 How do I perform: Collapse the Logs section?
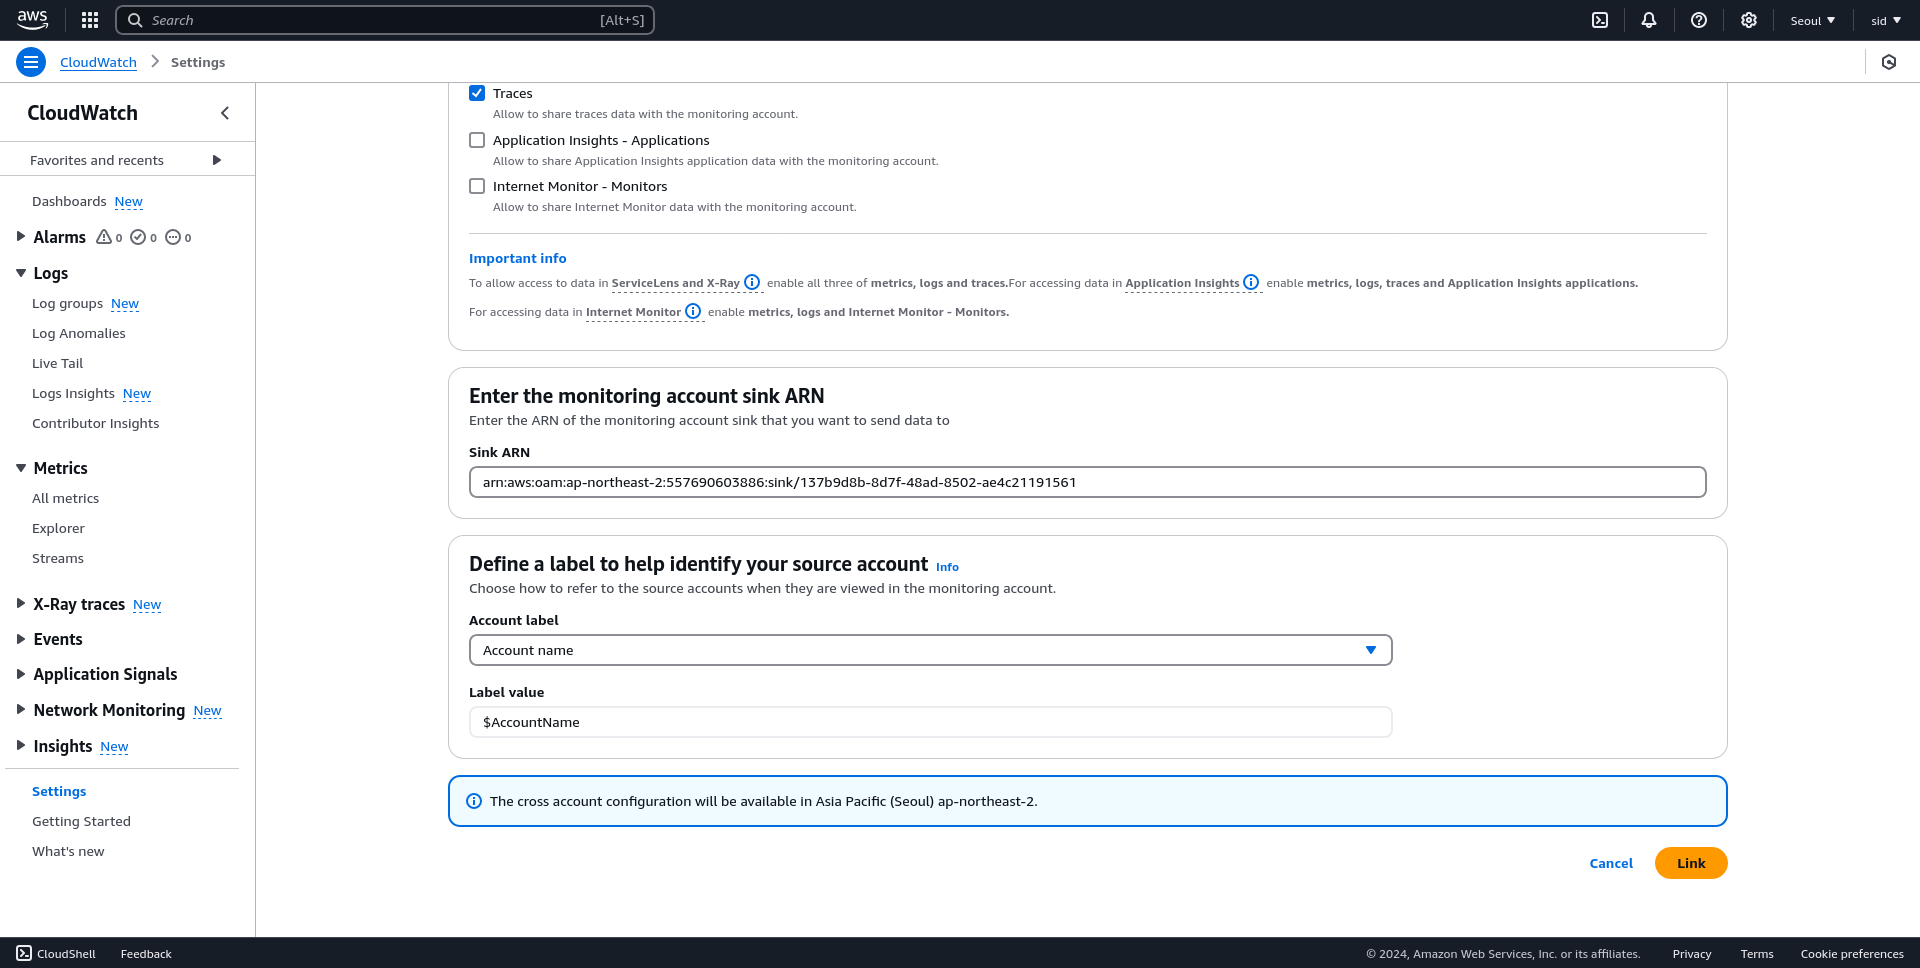pyautogui.click(x=21, y=273)
